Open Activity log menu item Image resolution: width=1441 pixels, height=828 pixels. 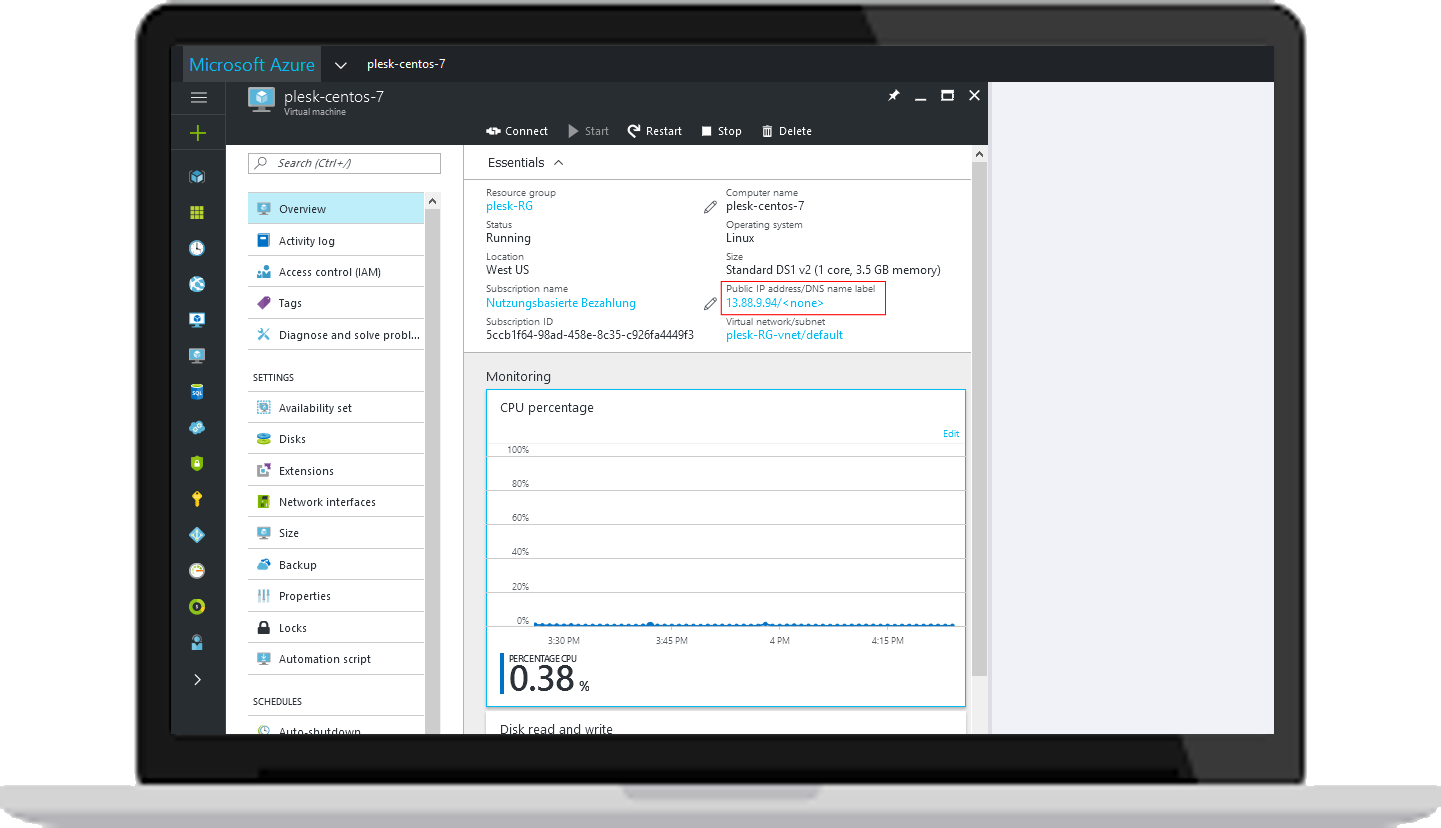point(336,241)
